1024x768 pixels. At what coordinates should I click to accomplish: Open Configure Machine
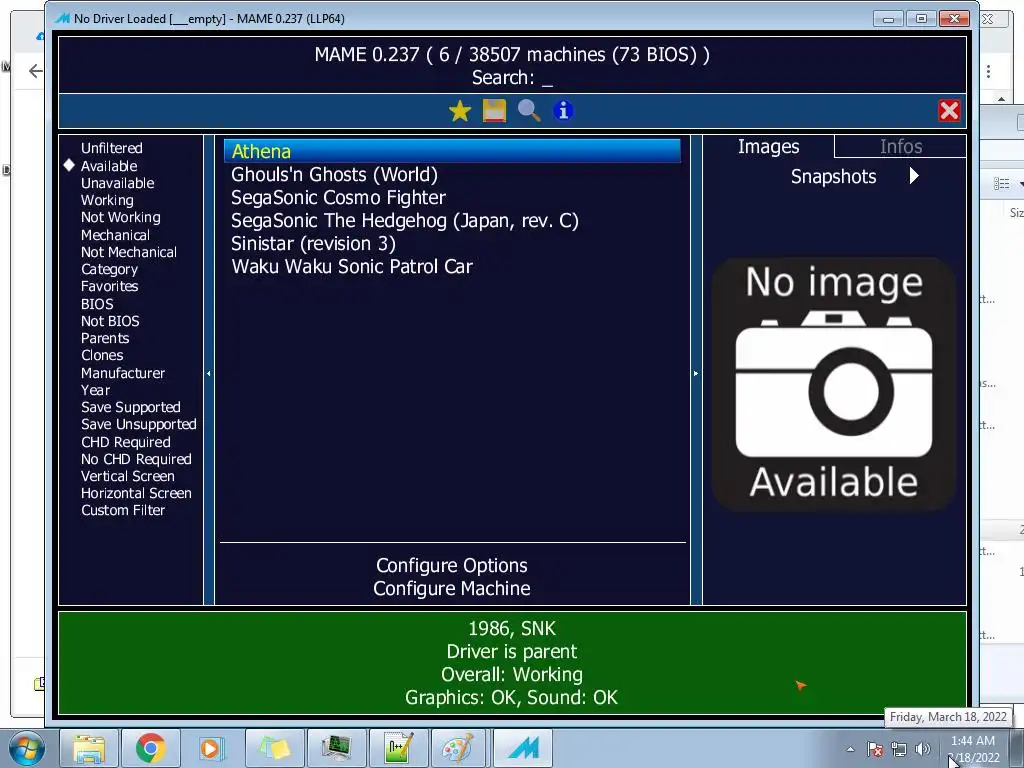coord(452,588)
